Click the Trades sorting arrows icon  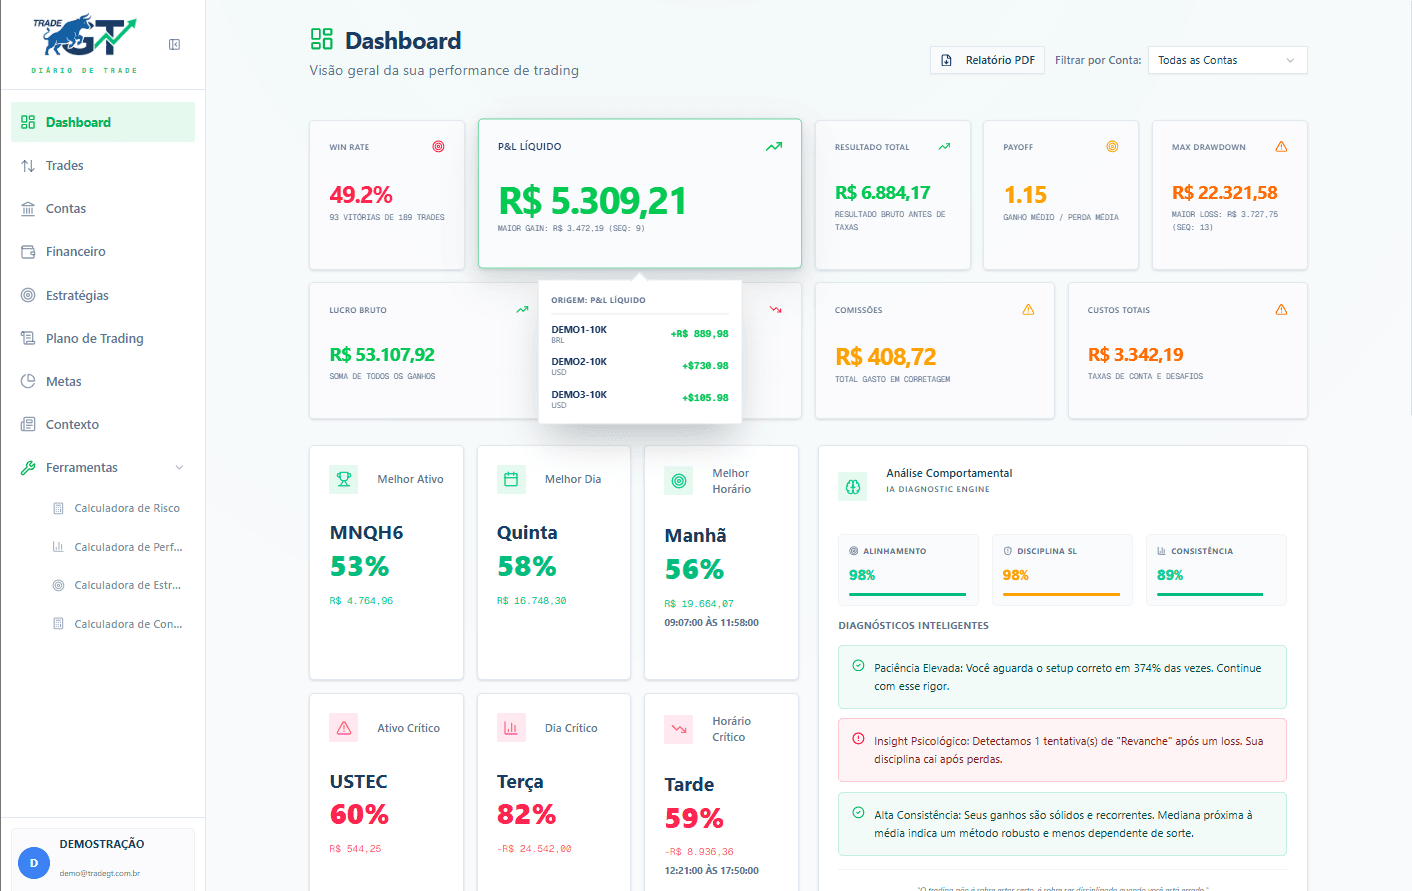point(27,164)
